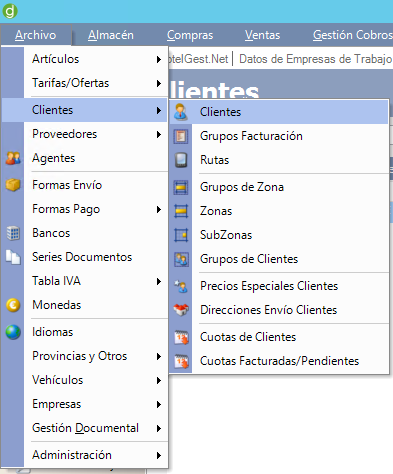Select Vehículos menu item
The height and width of the screenshot is (474, 393).
85,380
